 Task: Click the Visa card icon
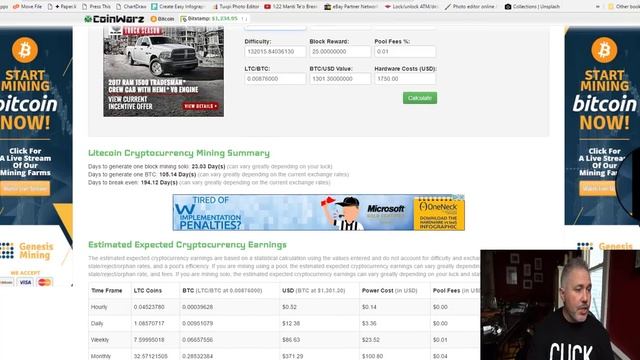click(25, 282)
